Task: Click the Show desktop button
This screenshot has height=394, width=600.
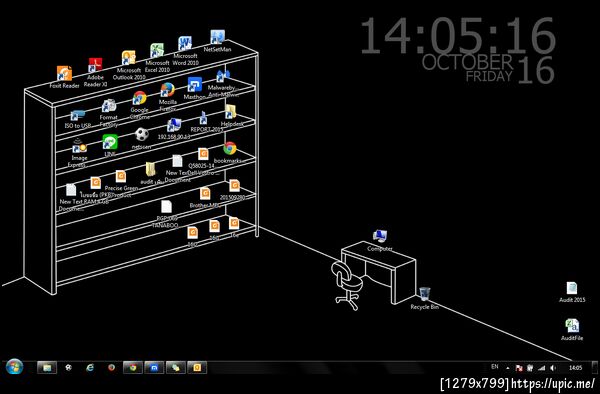Action: click(x=595, y=368)
